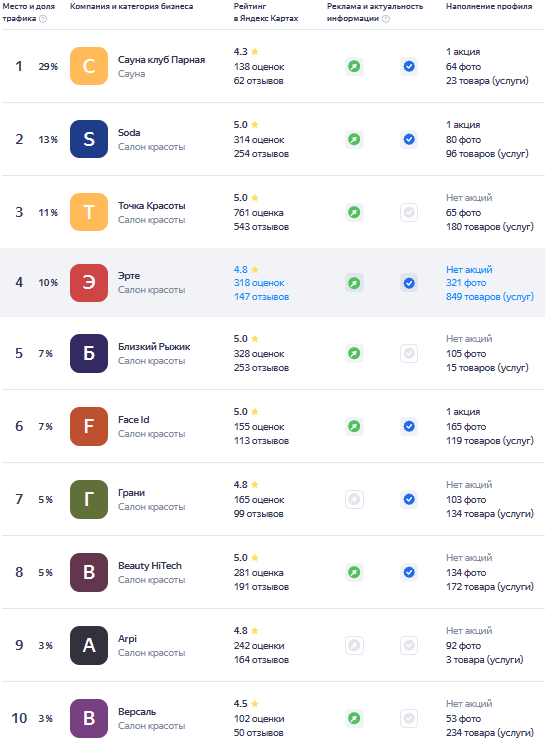Click the grey unverified badge for Точка Красоты

(409, 212)
